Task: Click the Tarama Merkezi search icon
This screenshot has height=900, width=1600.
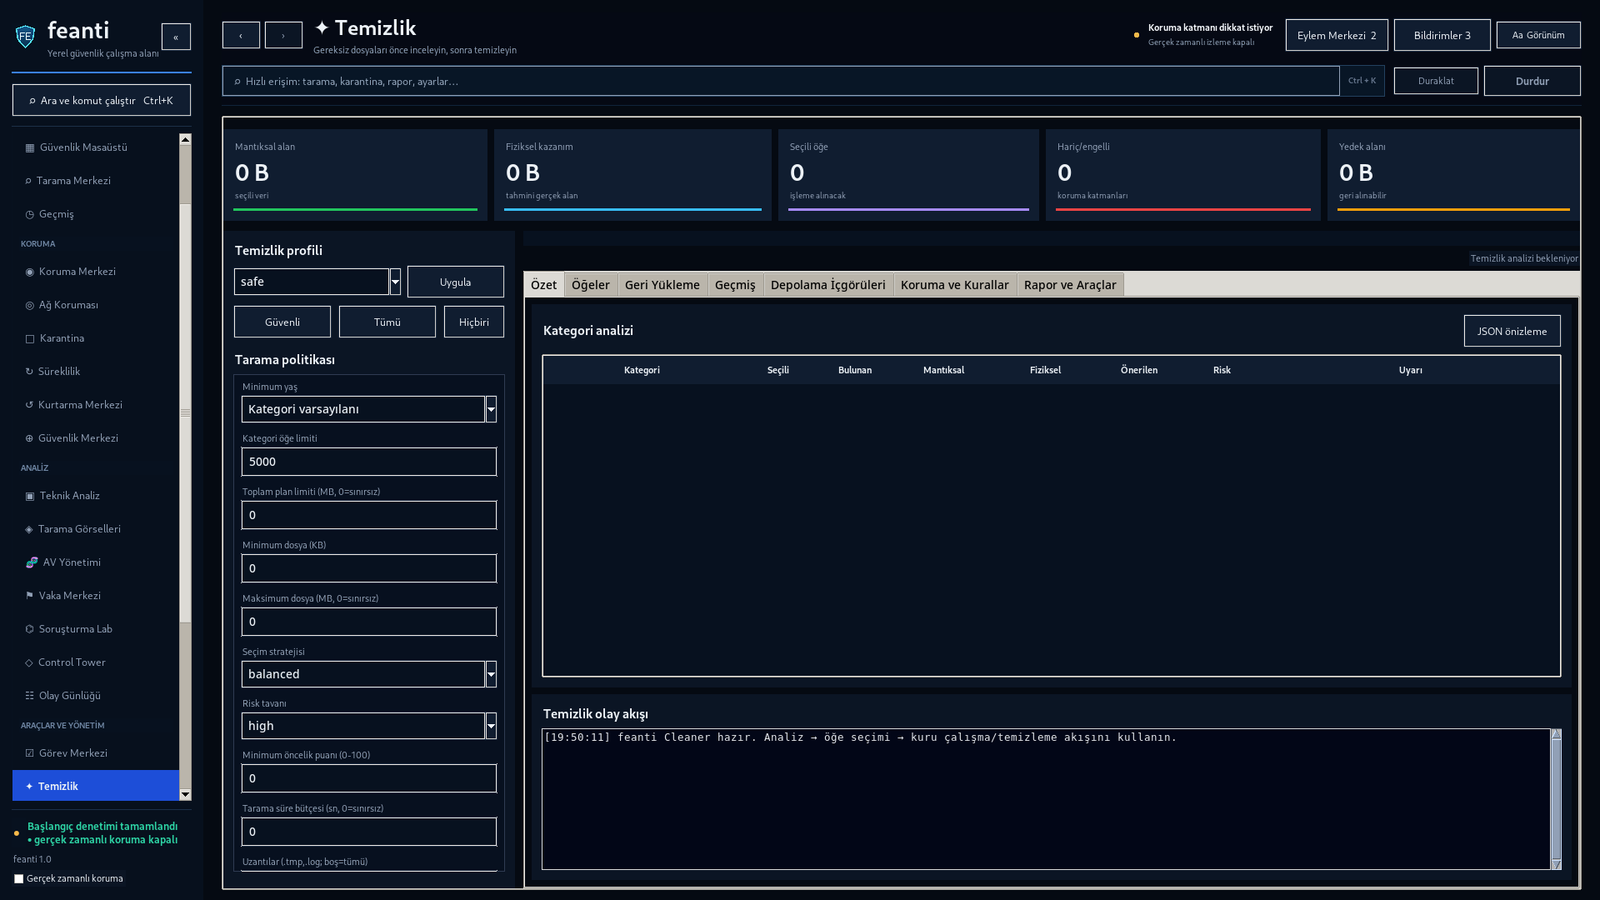Action: coord(28,181)
